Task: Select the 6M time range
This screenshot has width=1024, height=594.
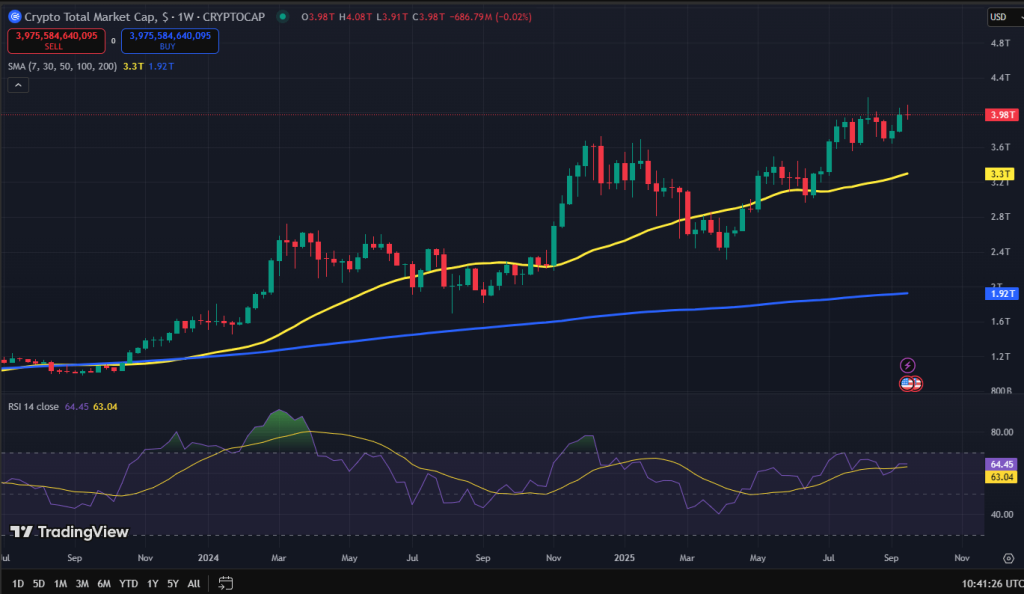Action: click(x=104, y=584)
